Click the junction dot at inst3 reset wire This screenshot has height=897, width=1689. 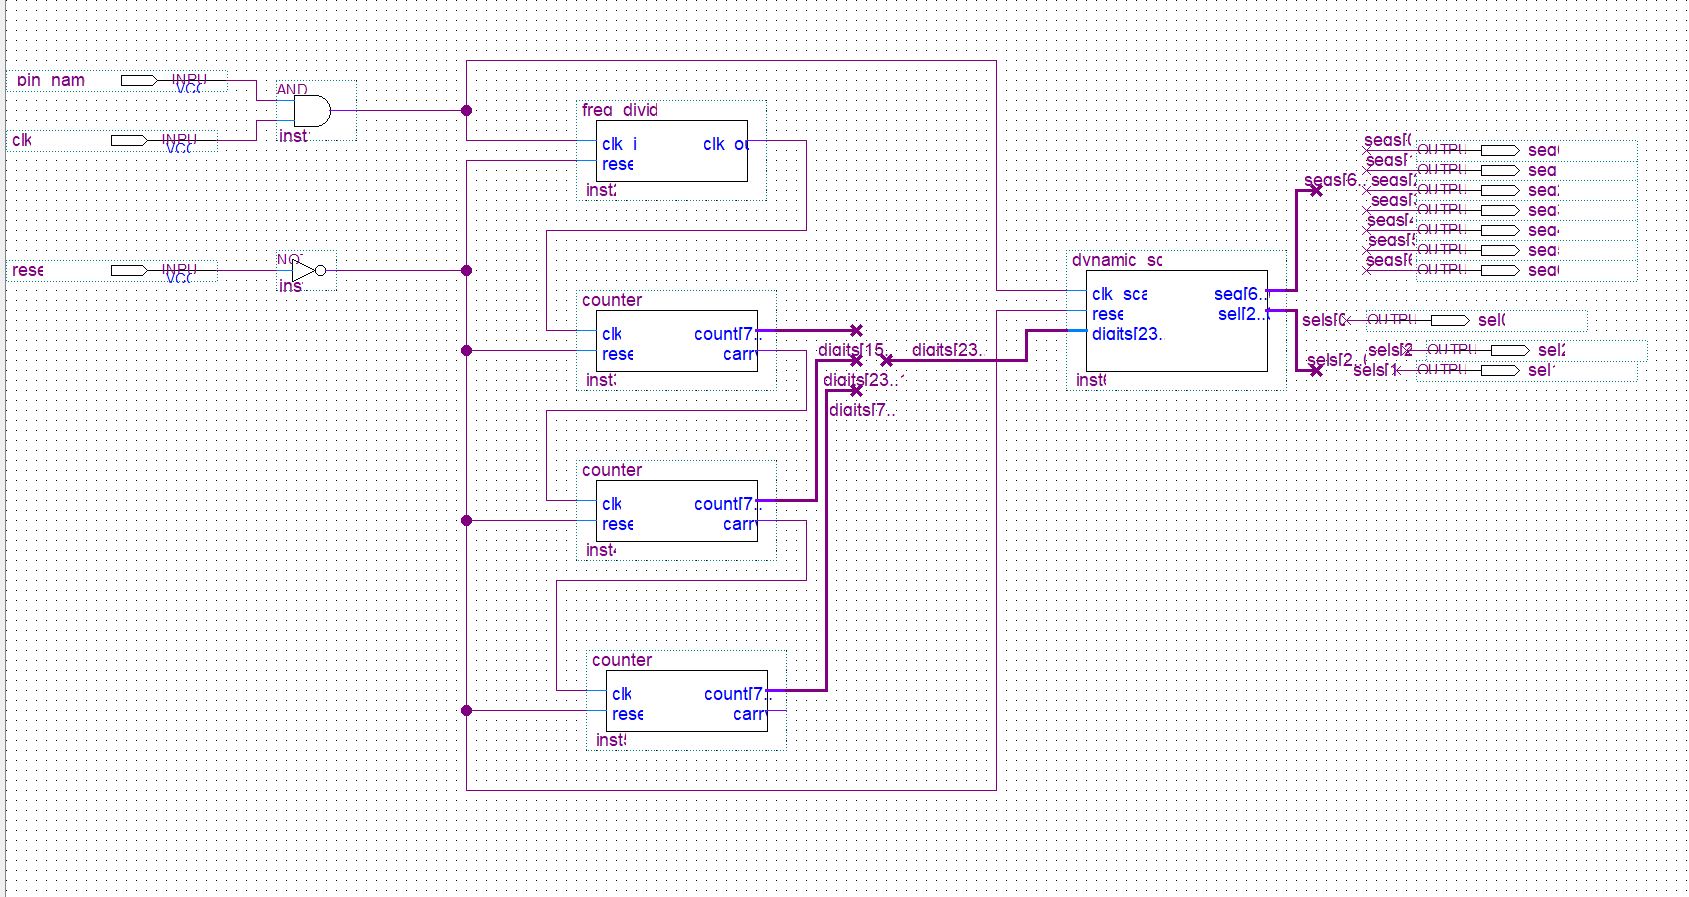click(x=466, y=350)
